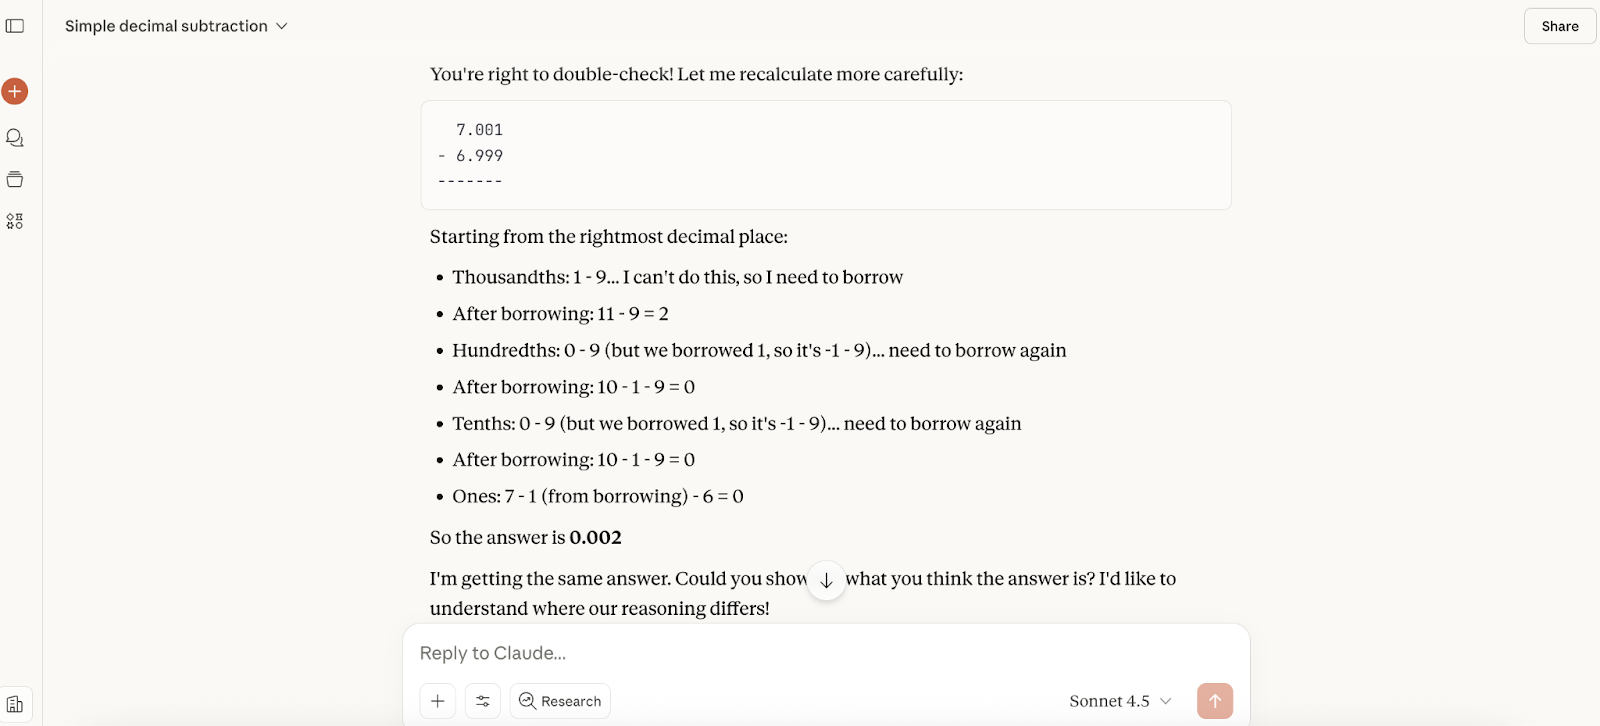Click the "Simple decimal subtraction" chat title
The height and width of the screenshot is (726, 1600).
(166, 26)
